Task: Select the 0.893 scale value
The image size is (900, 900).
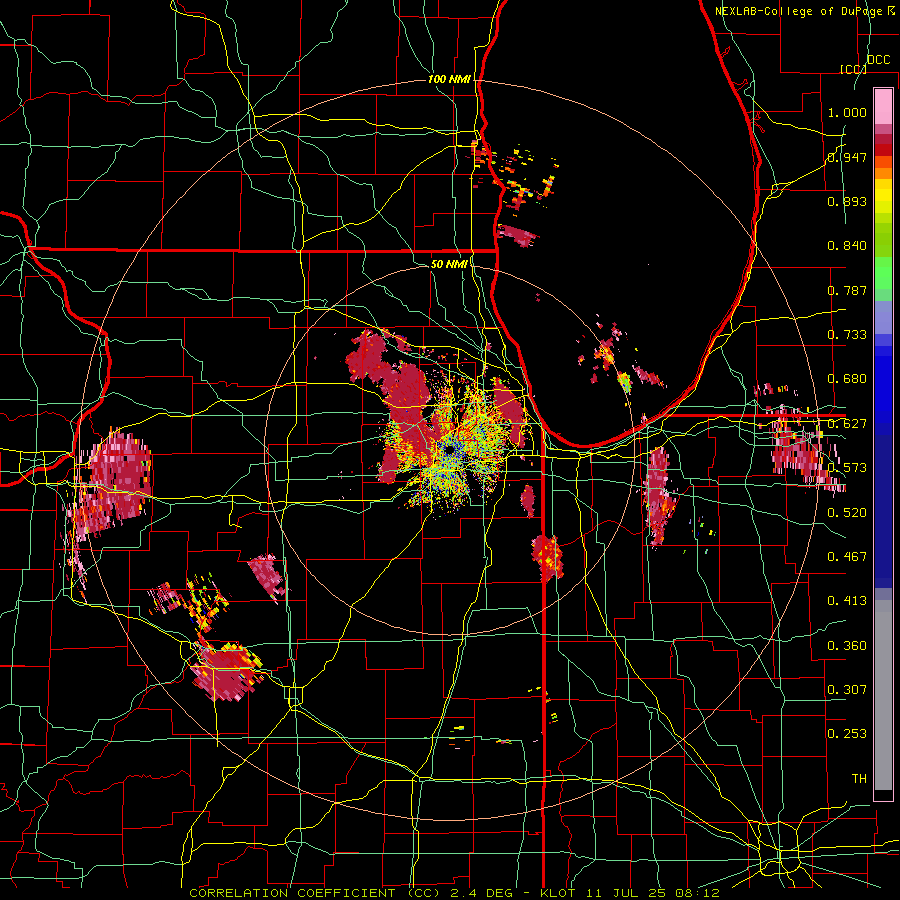Action: (x=847, y=201)
